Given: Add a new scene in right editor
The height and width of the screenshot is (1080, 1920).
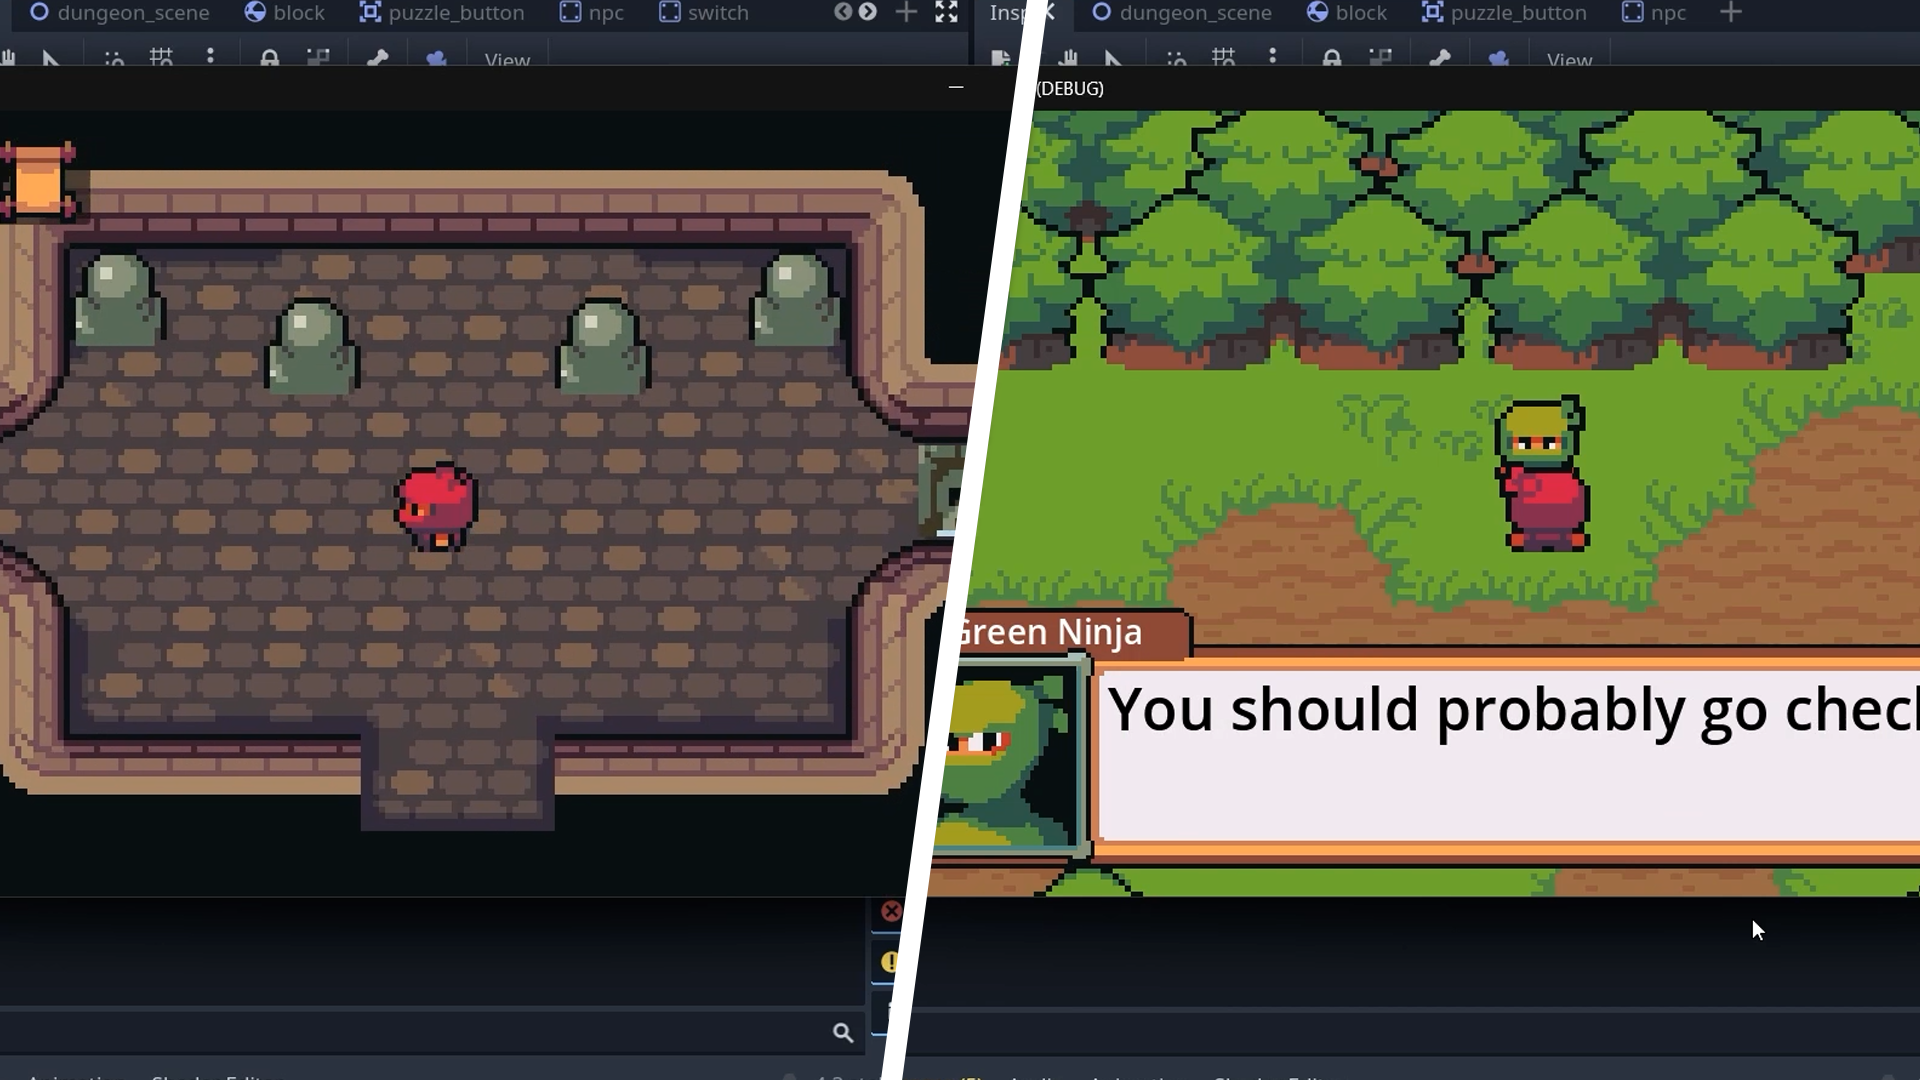Looking at the screenshot, I should 1731,12.
